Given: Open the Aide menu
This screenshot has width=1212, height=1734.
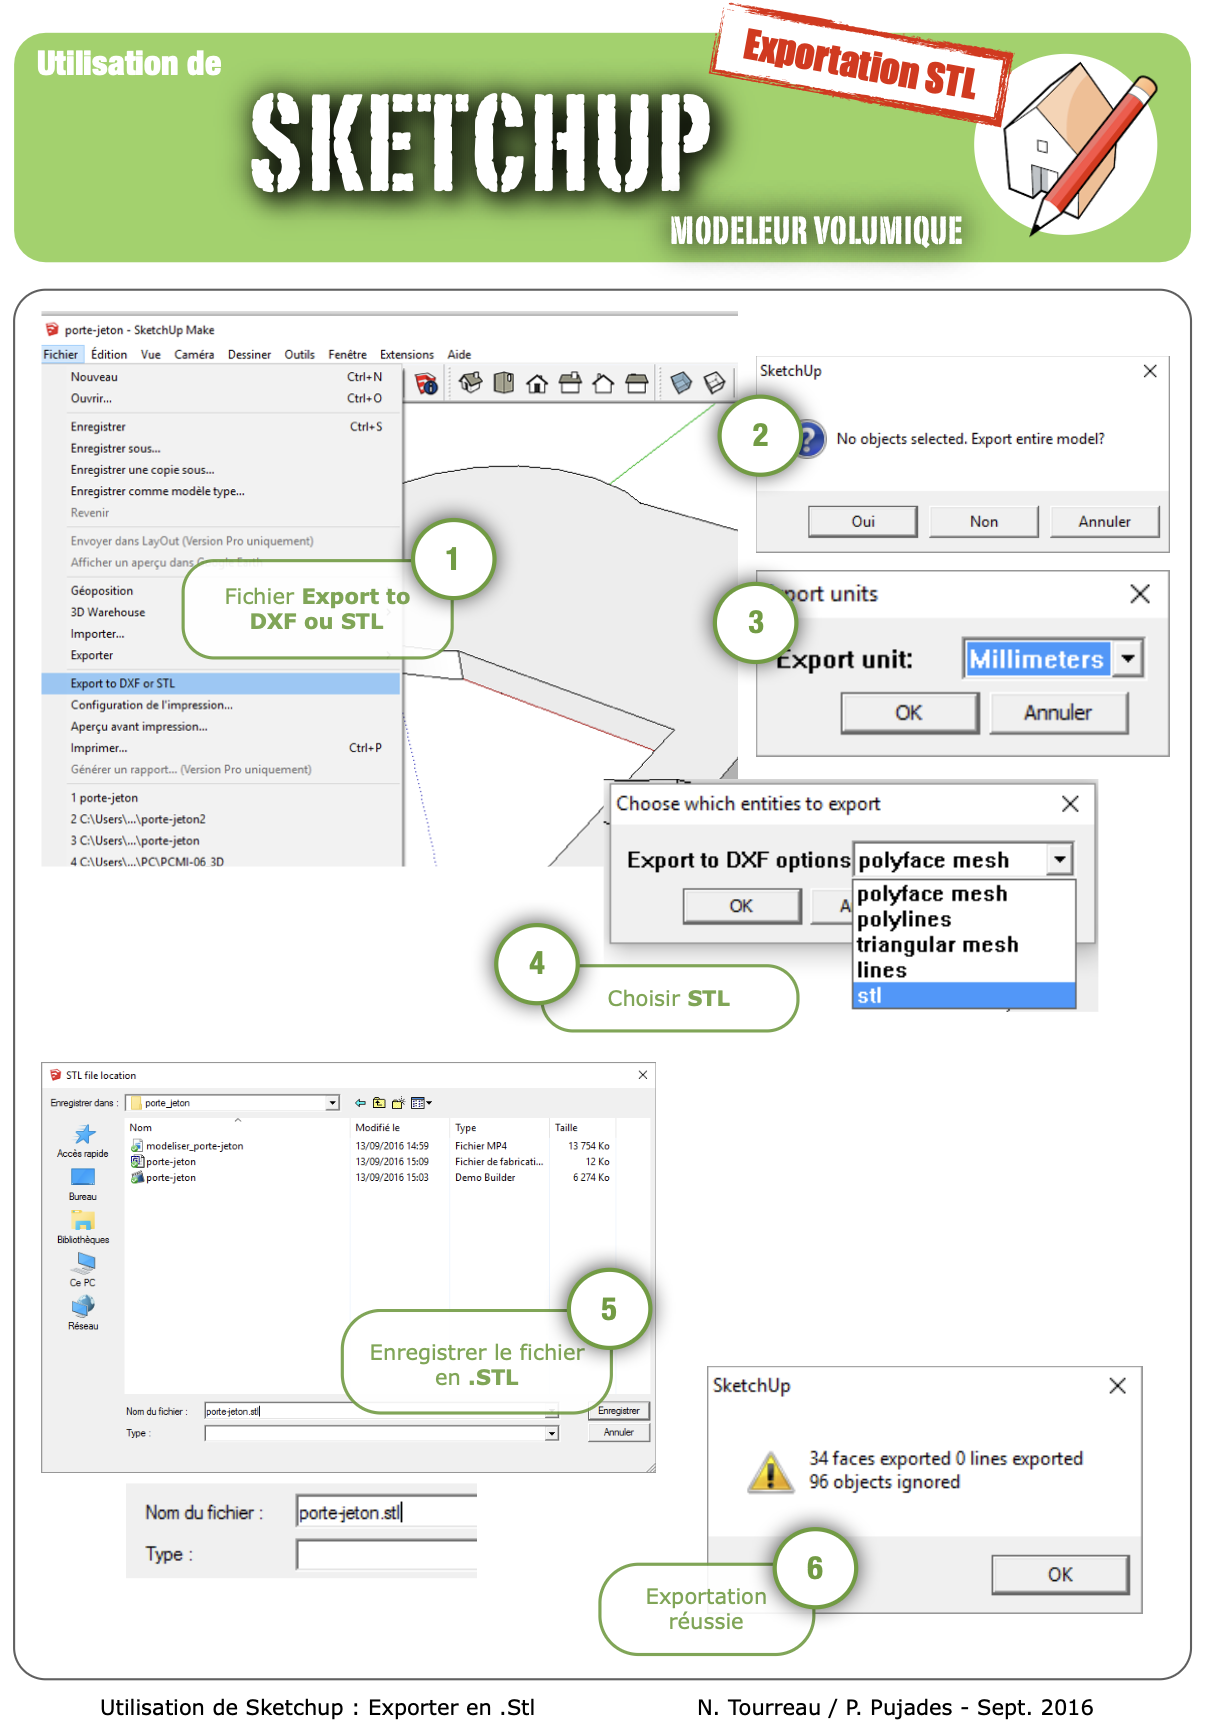Looking at the screenshot, I should pyautogui.click(x=459, y=355).
